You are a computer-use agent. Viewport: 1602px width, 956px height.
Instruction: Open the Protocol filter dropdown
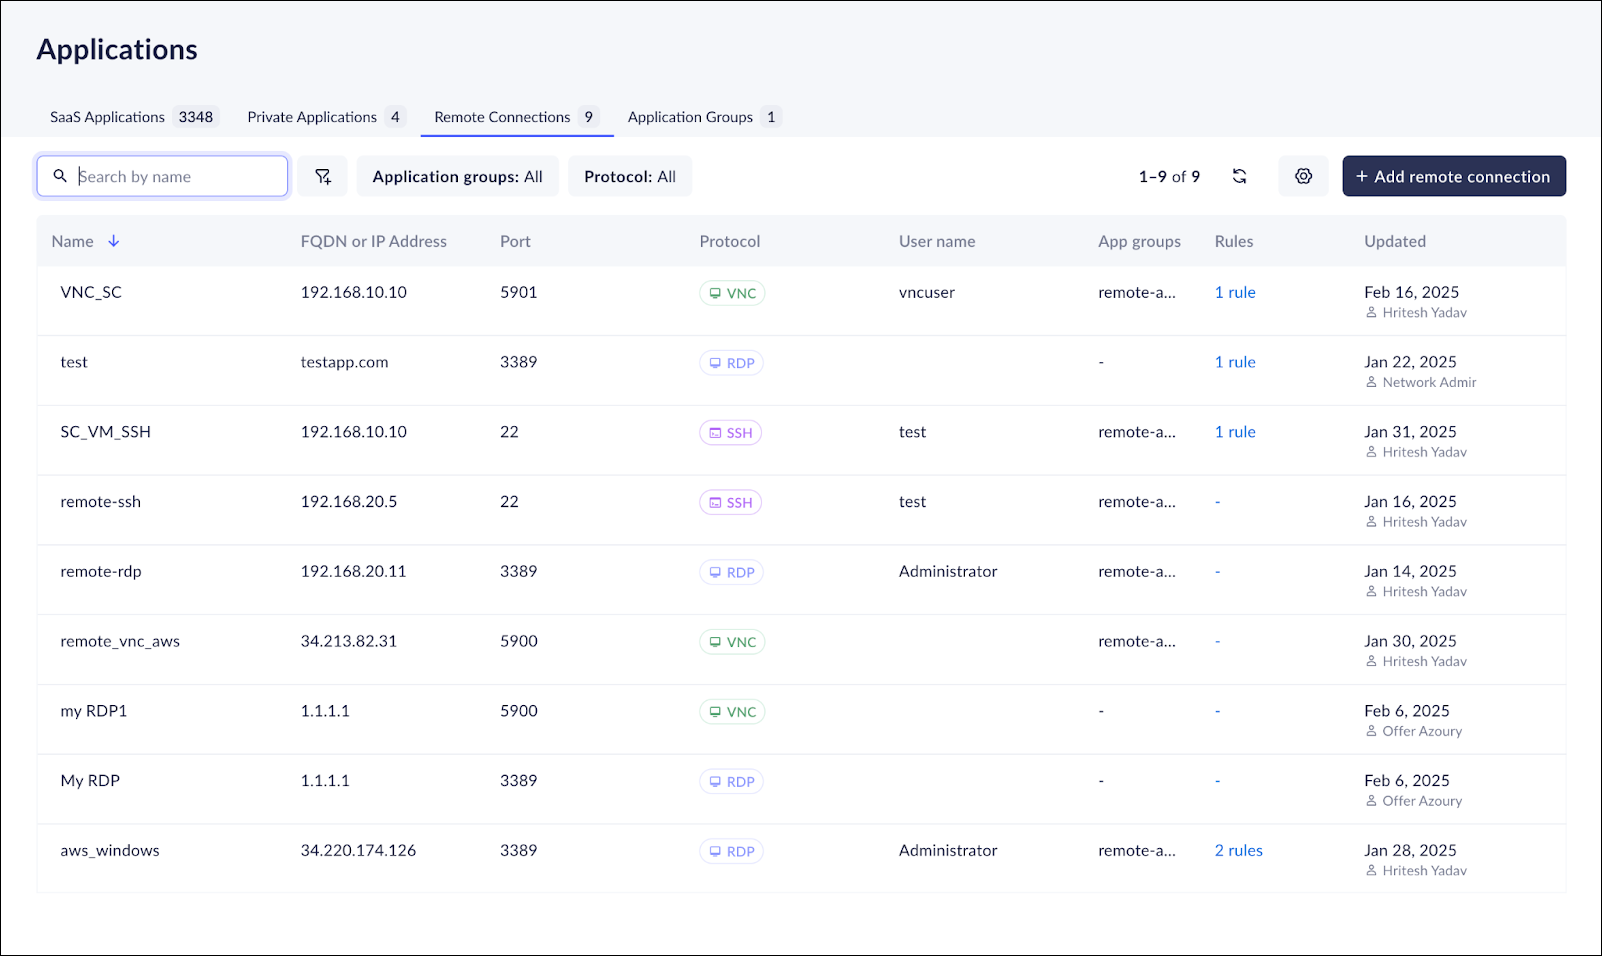[x=629, y=176]
